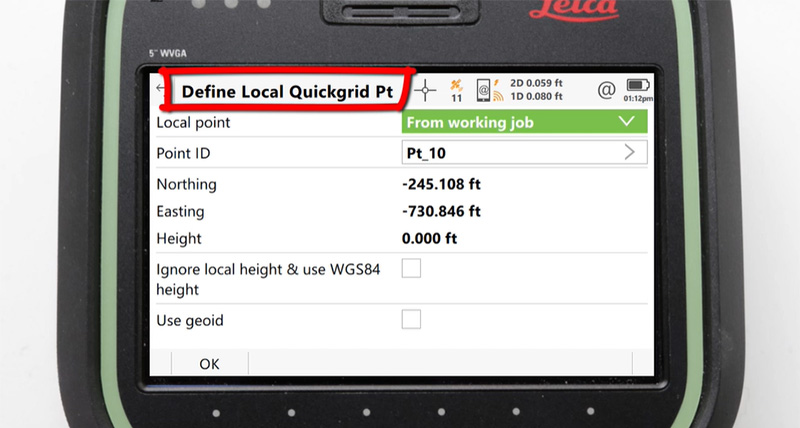
Task: Click the arrow chevron in Point ID field
Action: (630, 152)
